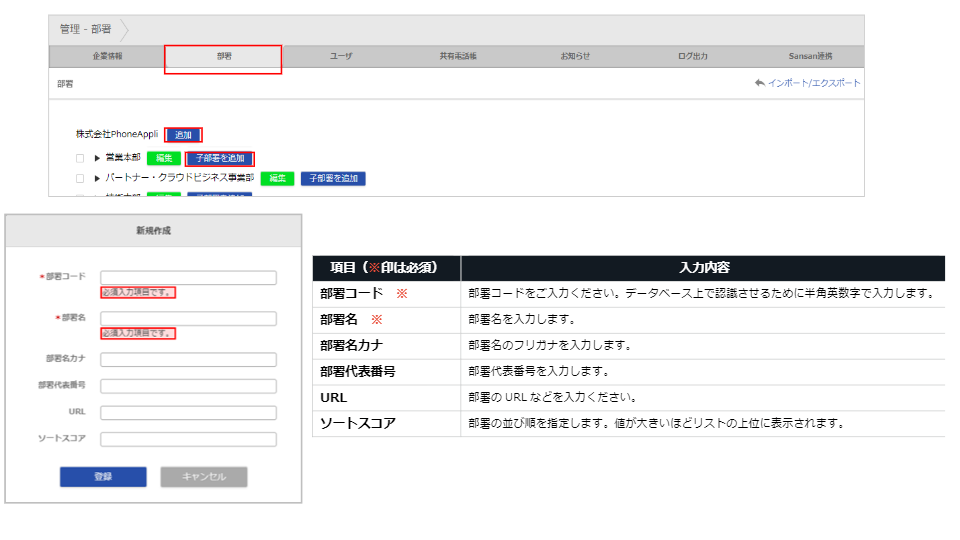Open the Sansan連携 tab
The image size is (960, 540).
809,56
